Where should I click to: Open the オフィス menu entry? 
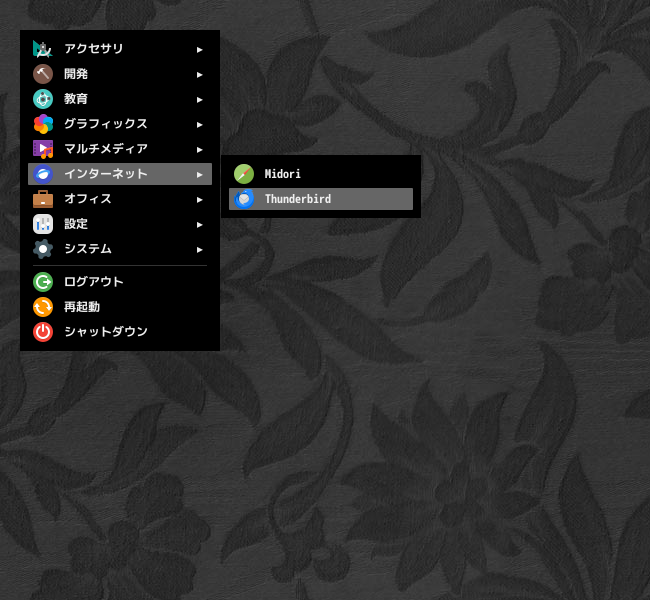pyautogui.click(x=120, y=199)
